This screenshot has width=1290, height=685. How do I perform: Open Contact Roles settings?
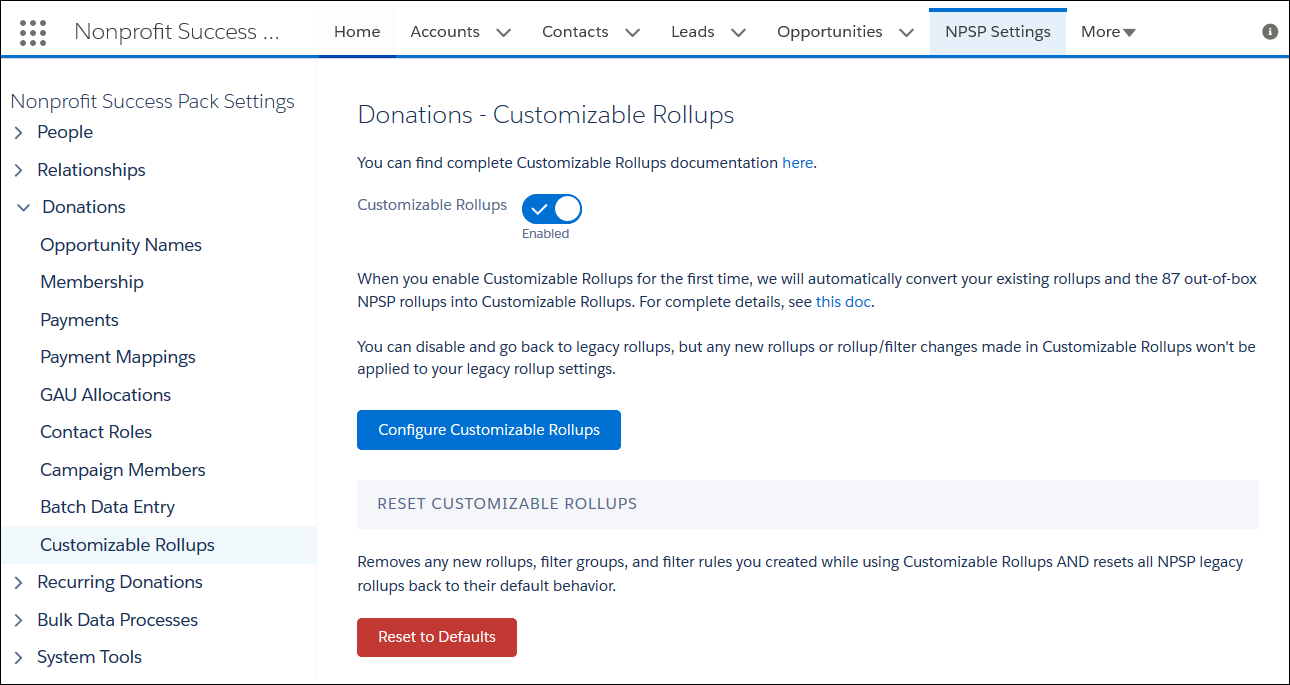click(x=96, y=432)
